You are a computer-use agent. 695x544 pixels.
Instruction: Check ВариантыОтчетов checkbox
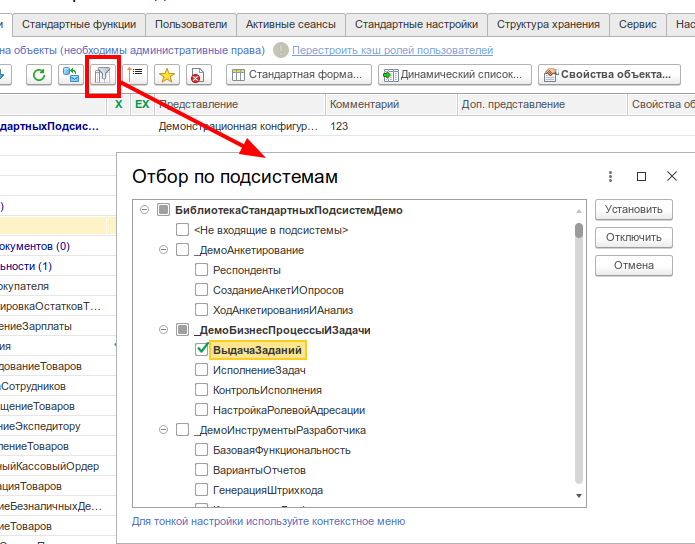tap(201, 470)
